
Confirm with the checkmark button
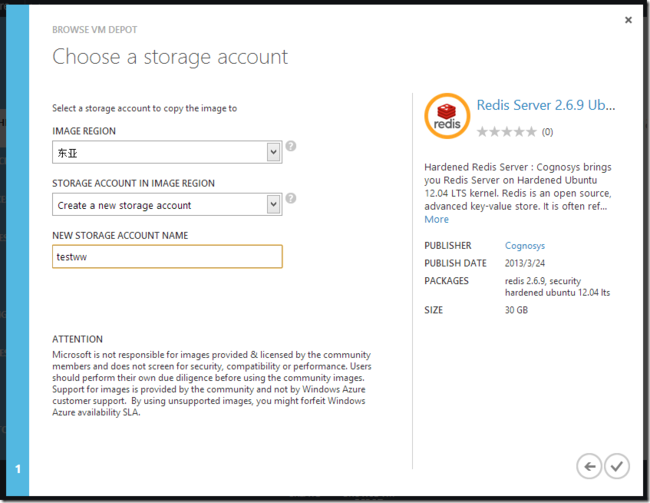pyautogui.click(x=617, y=467)
